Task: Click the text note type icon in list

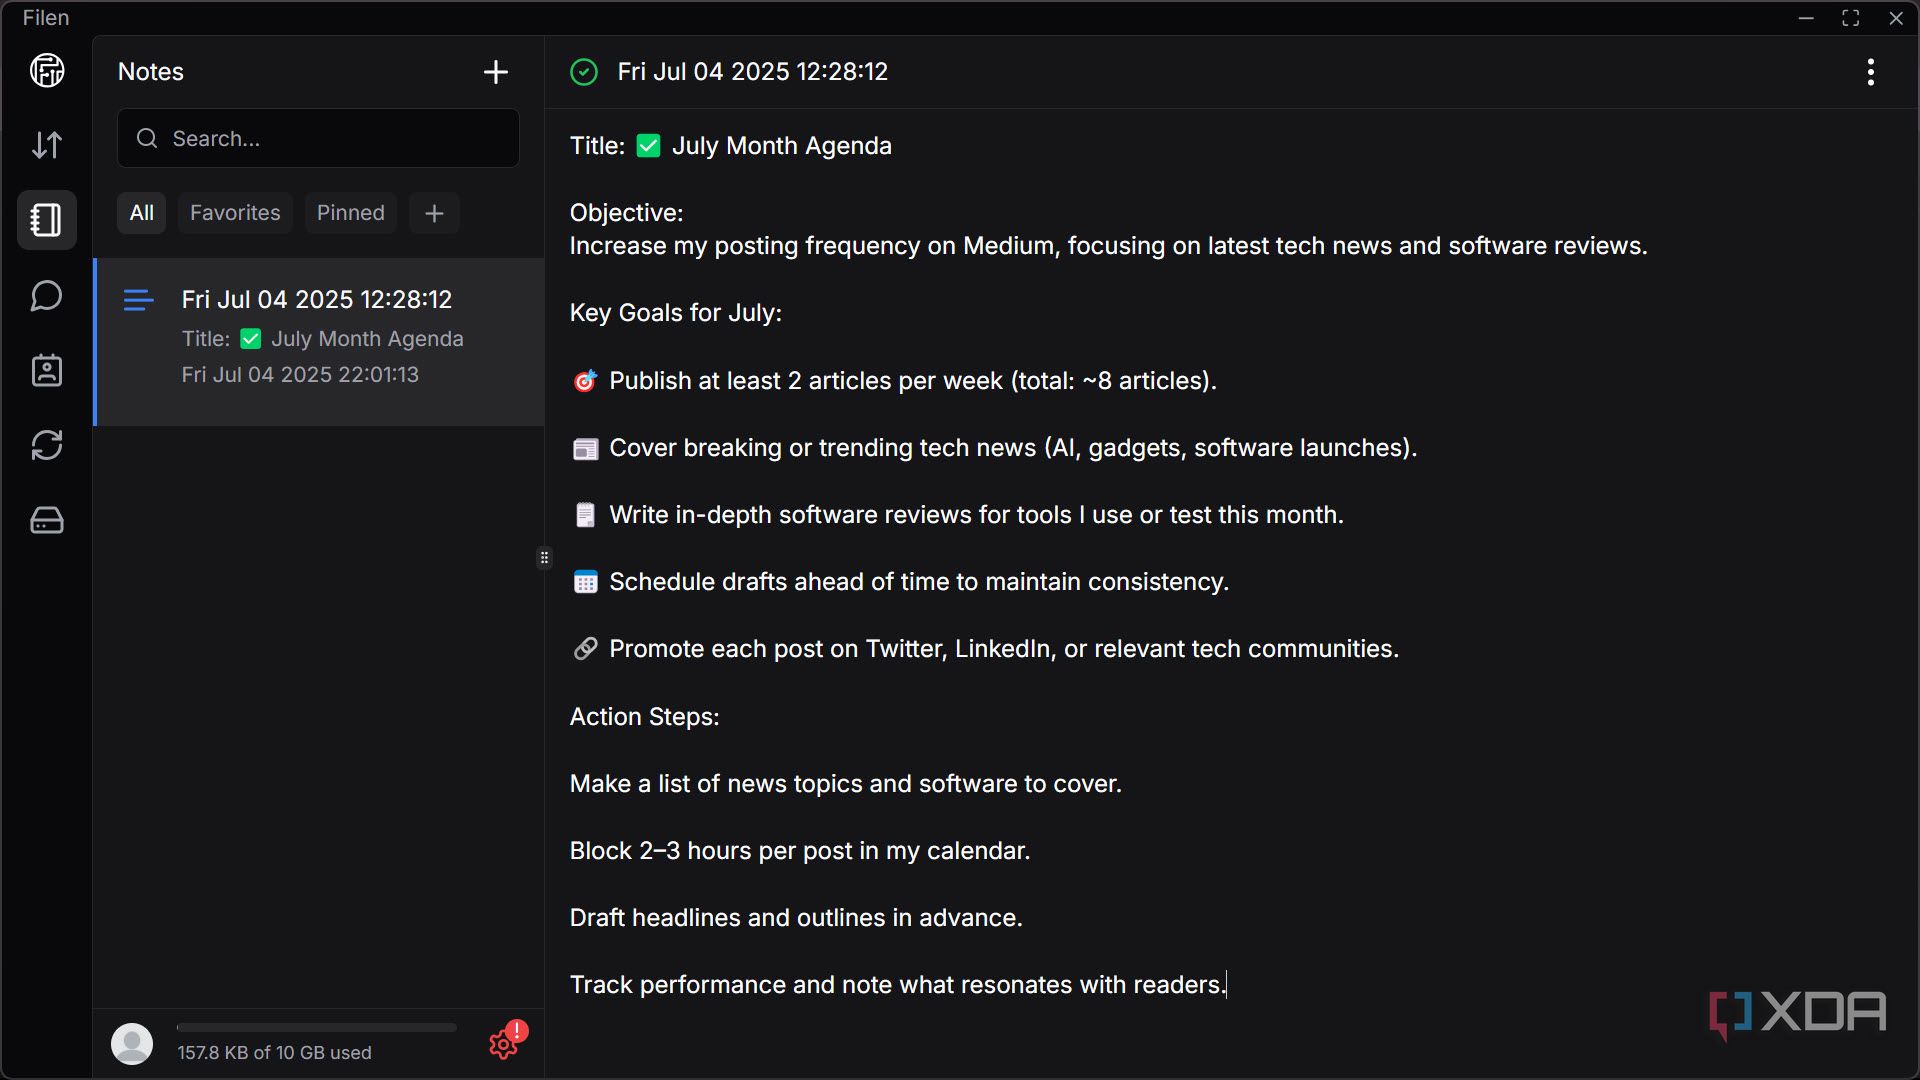Action: coord(138,300)
